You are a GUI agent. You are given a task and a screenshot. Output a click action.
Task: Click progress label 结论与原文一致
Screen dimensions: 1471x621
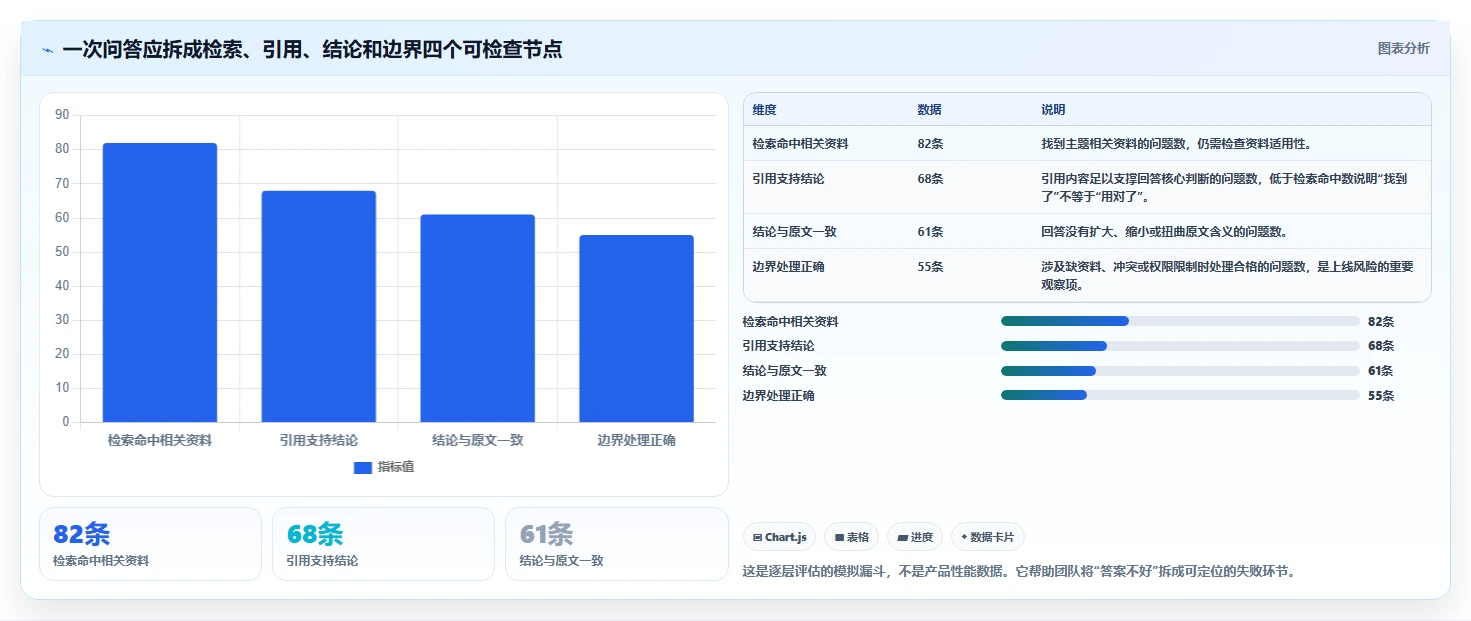pyautogui.click(x=785, y=371)
